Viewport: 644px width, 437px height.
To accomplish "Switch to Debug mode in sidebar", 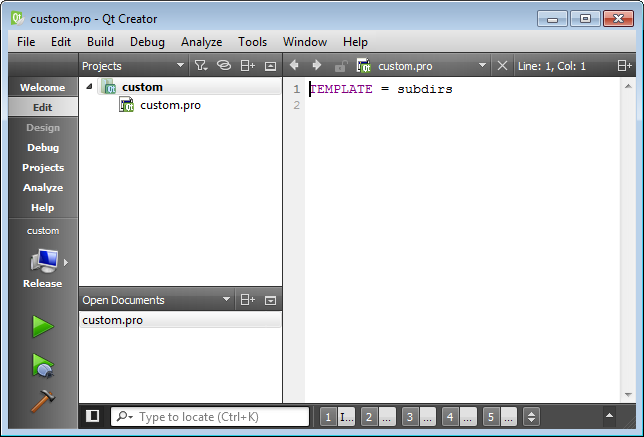I will point(43,147).
